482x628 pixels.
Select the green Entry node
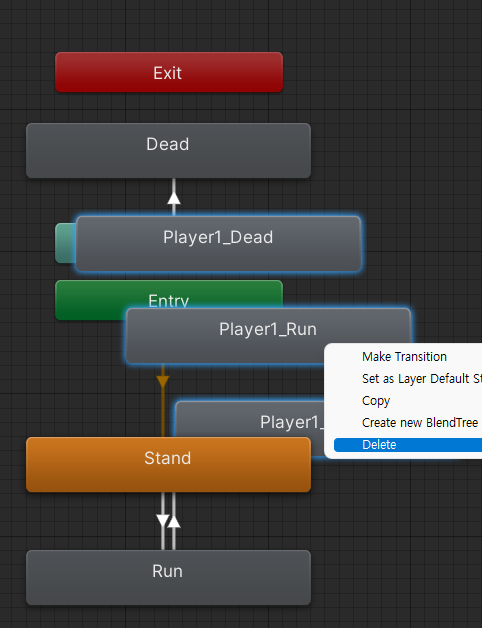91,300
